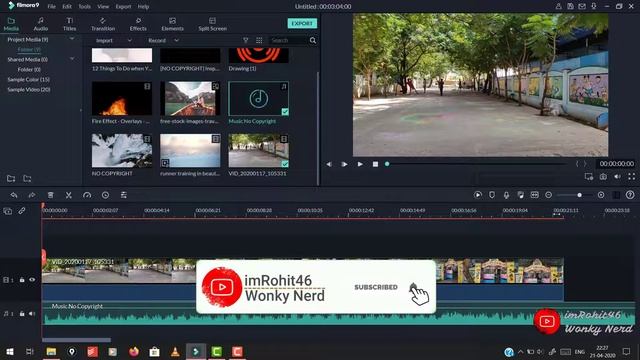Toggle the timeline link icon
The image size is (640, 360).
(x=22, y=211)
